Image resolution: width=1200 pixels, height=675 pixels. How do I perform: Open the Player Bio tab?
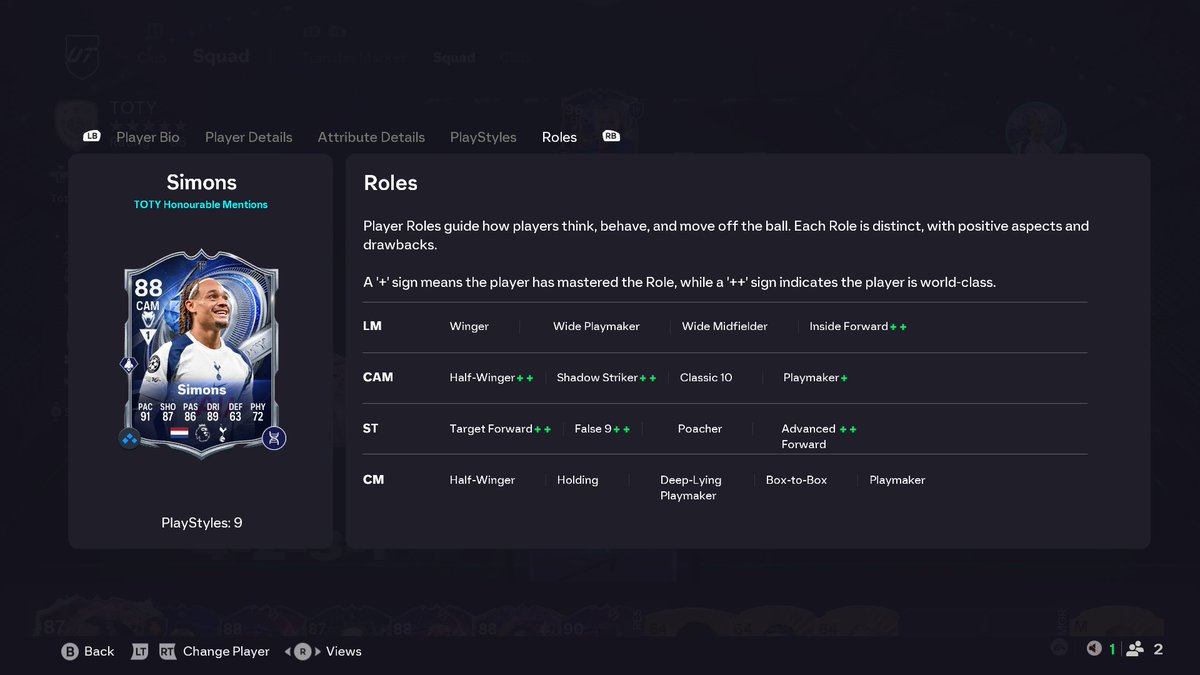tap(148, 137)
